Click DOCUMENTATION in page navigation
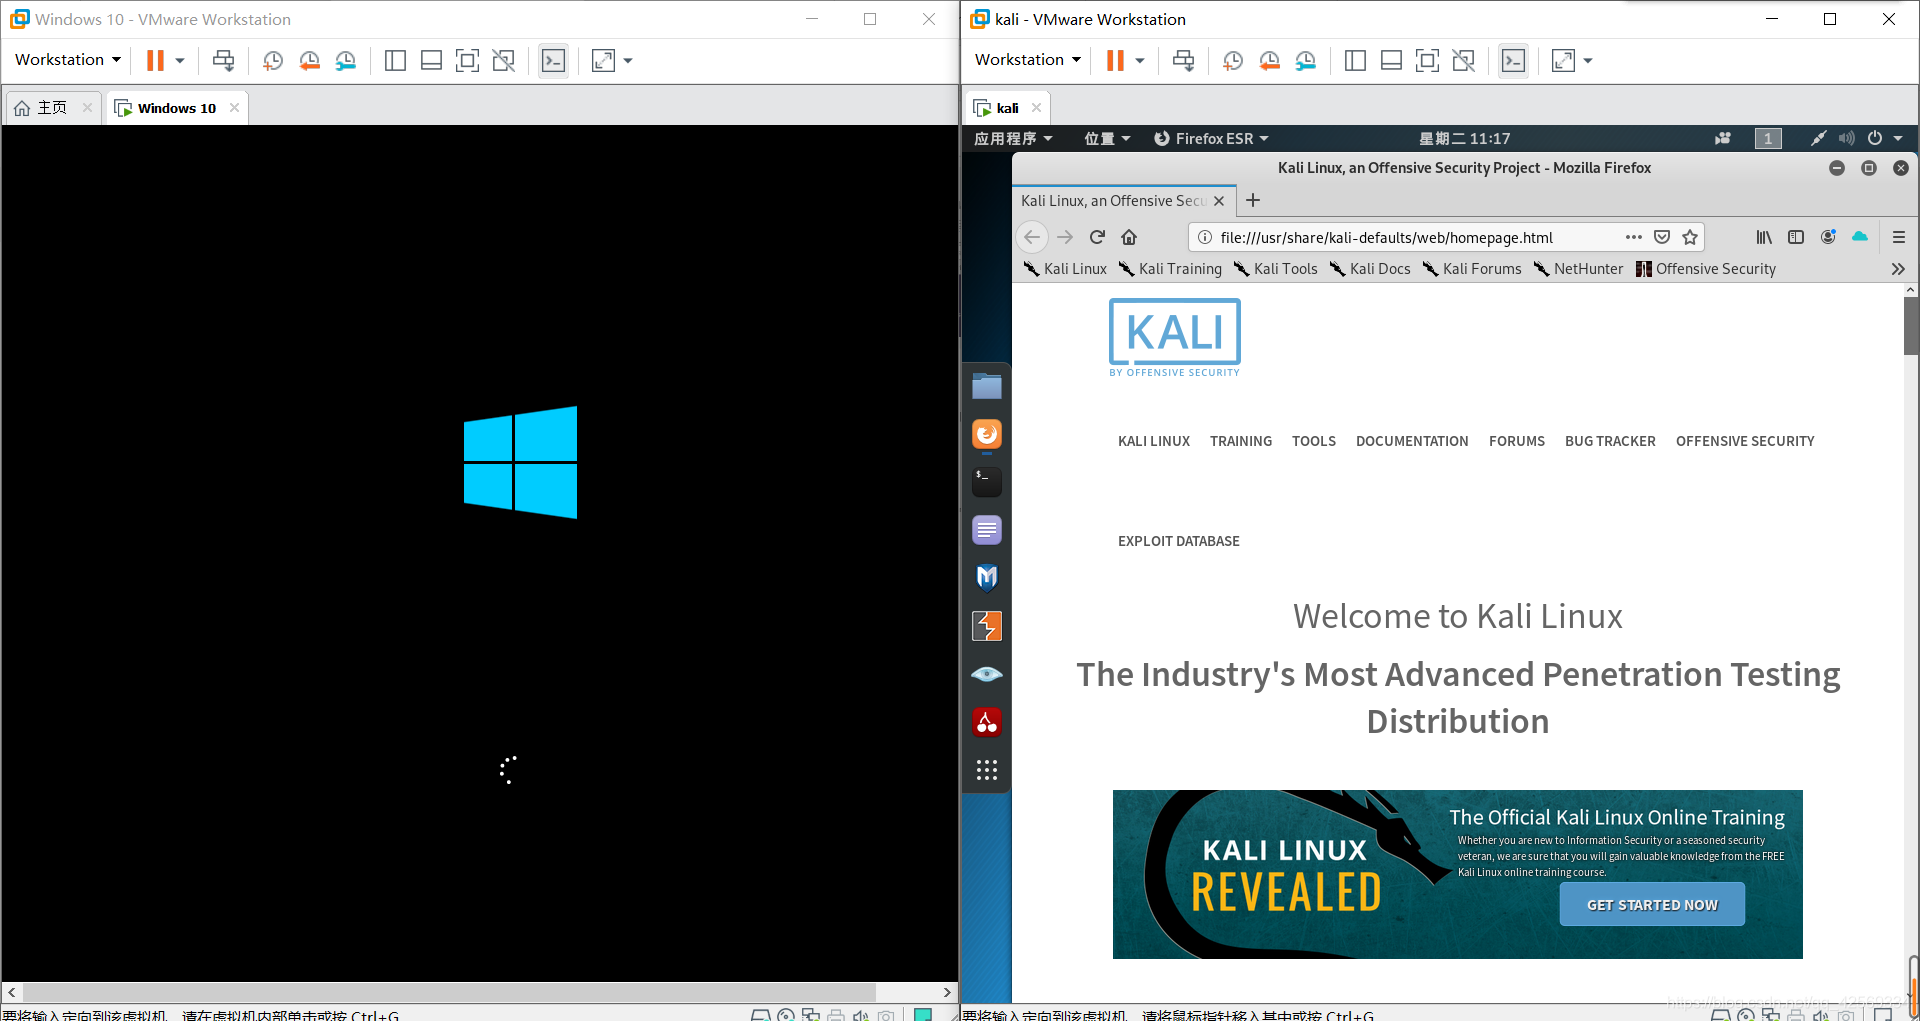Screen dimensions: 1920x1021 (1412, 441)
